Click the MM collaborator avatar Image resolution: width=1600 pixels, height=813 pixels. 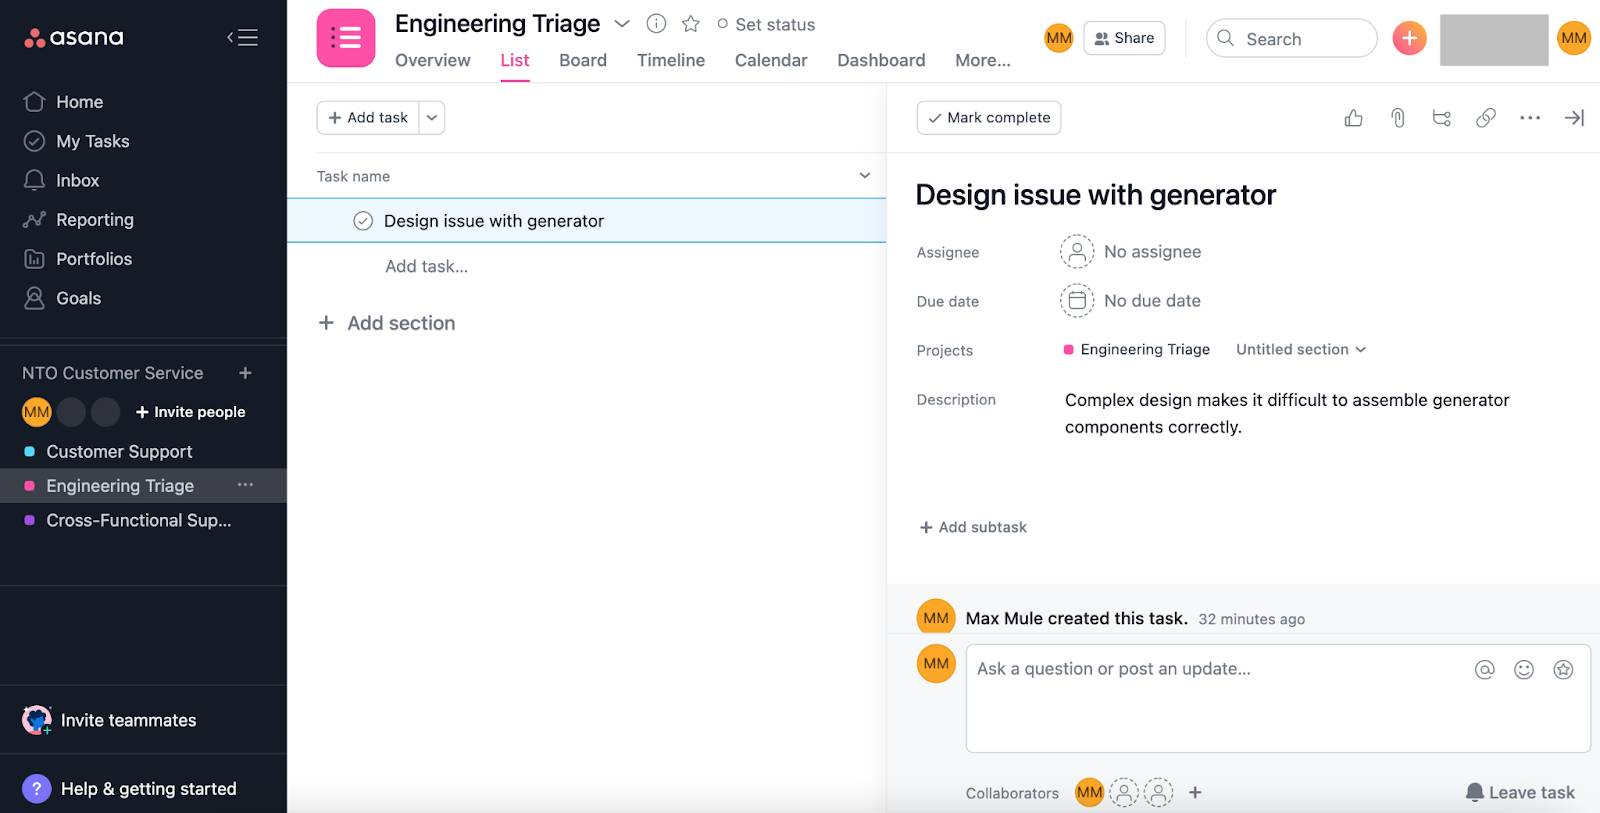point(1089,793)
